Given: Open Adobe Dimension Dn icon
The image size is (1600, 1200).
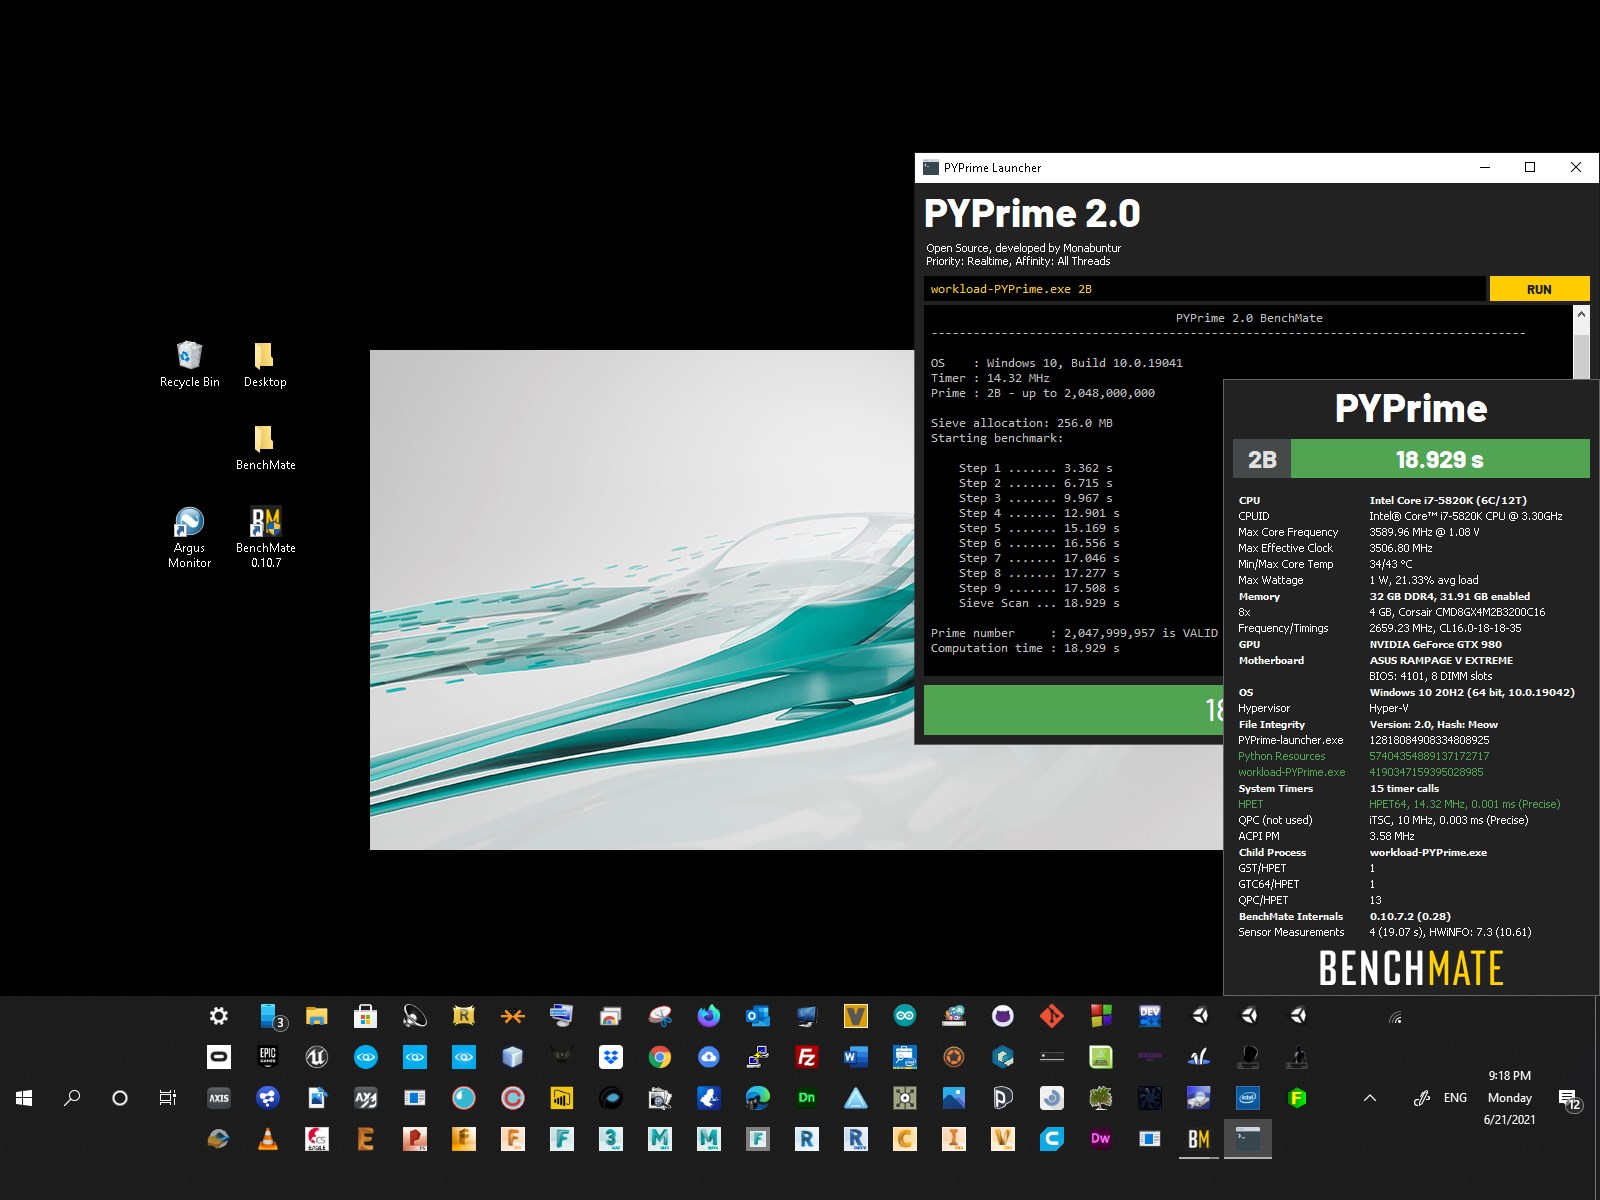Looking at the screenshot, I should point(807,1098).
